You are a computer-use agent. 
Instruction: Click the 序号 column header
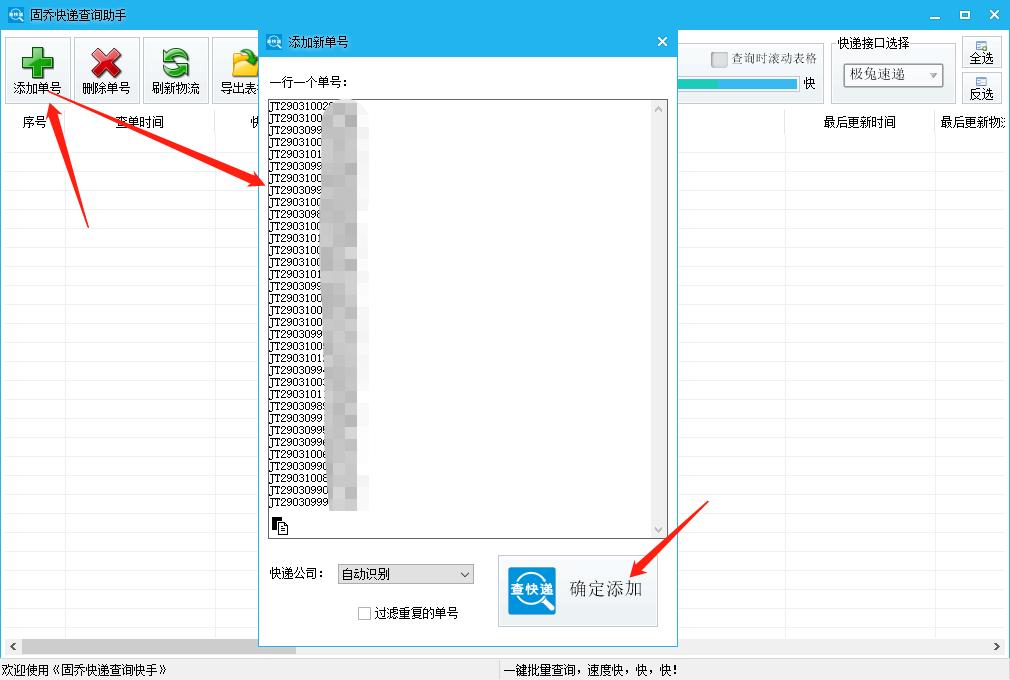[x=34, y=122]
